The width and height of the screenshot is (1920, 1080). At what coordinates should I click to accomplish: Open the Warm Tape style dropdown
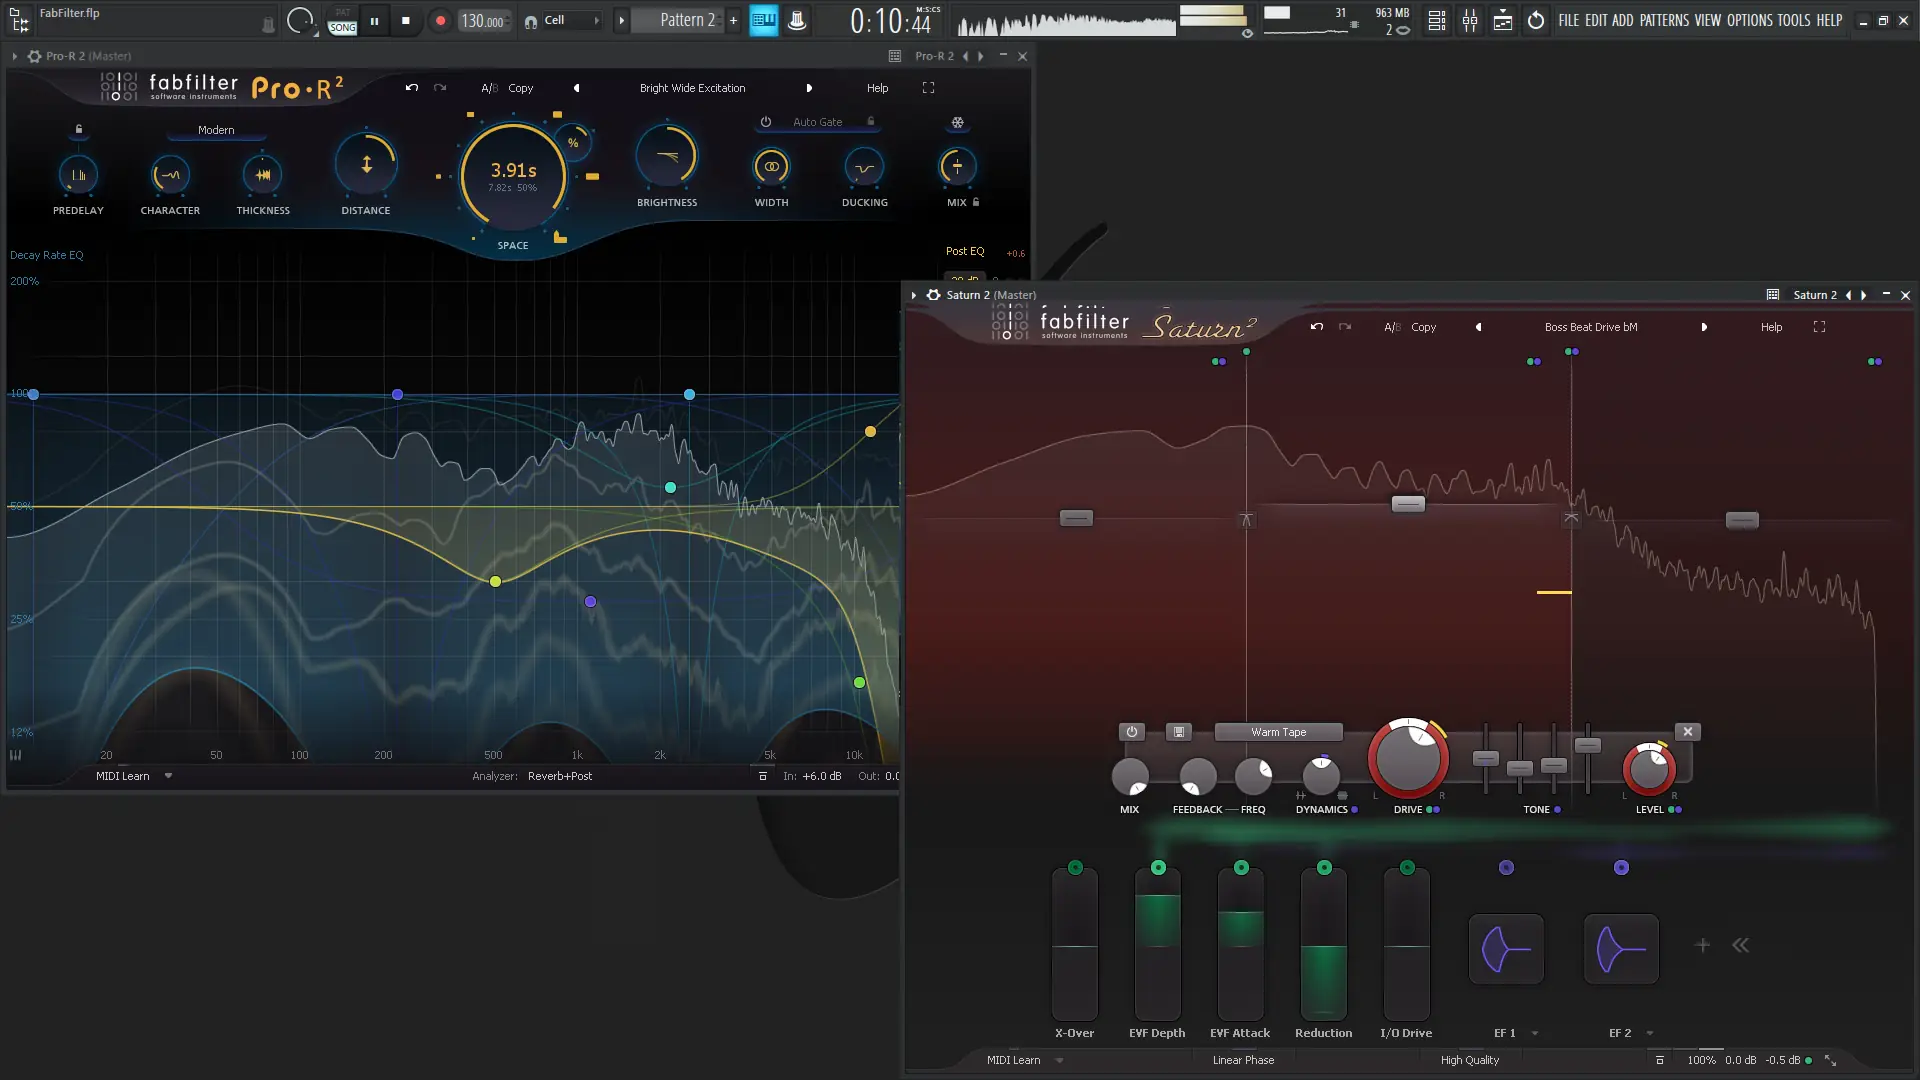pos(1278,732)
